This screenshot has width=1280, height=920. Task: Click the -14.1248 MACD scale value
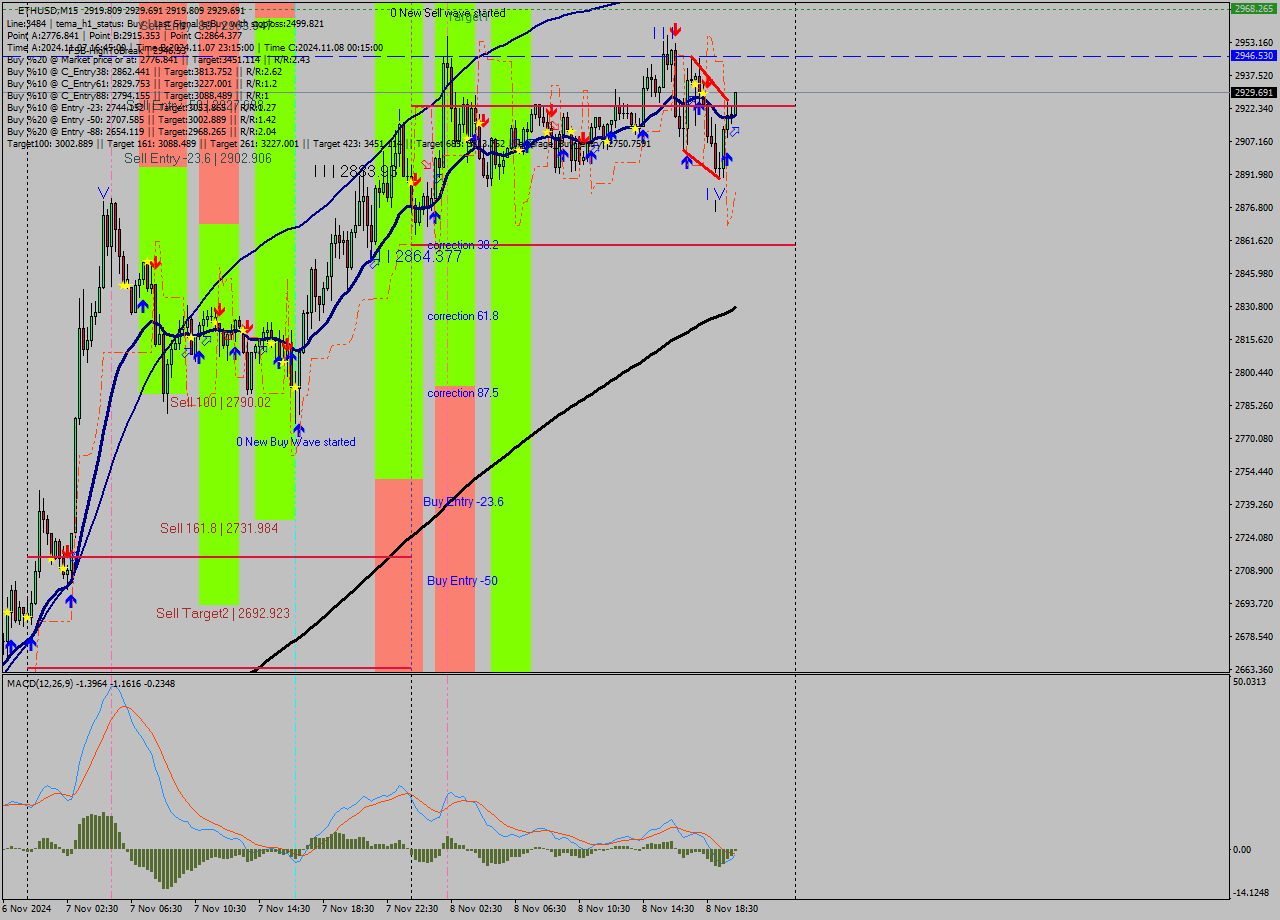(1251, 892)
